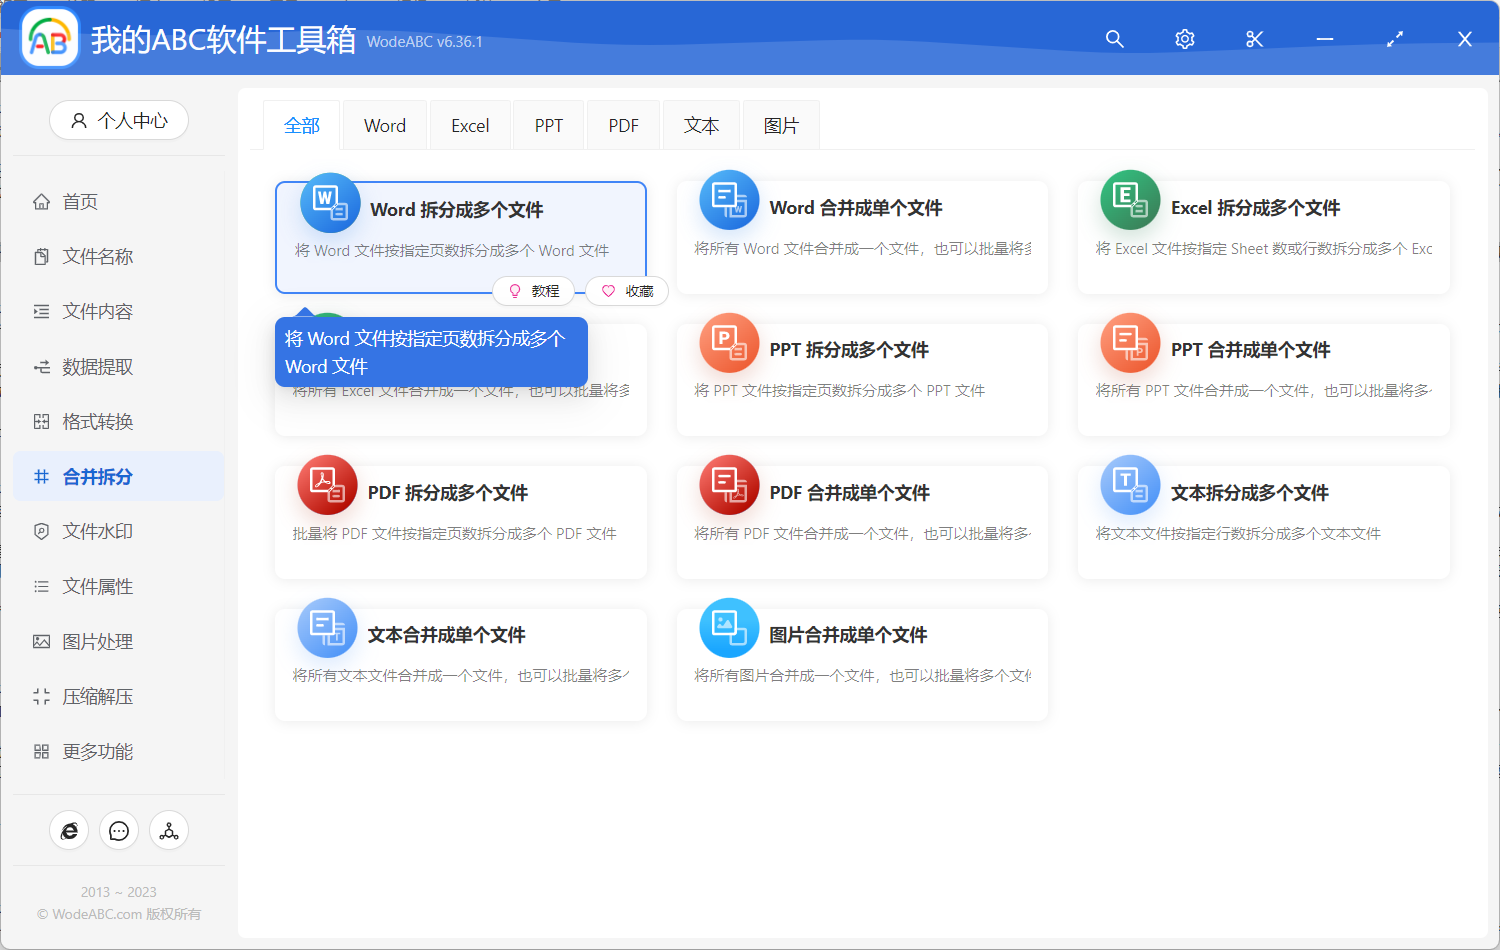The height and width of the screenshot is (950, 1500).
Task: Select the 图片处理 sidebar icon
Action: [x=41, y=641]
